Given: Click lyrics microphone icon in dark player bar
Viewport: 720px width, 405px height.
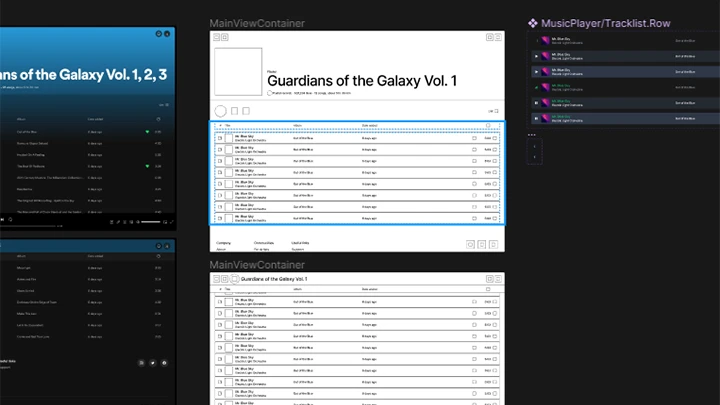Looking at the screenshot, I should point(118,222).
